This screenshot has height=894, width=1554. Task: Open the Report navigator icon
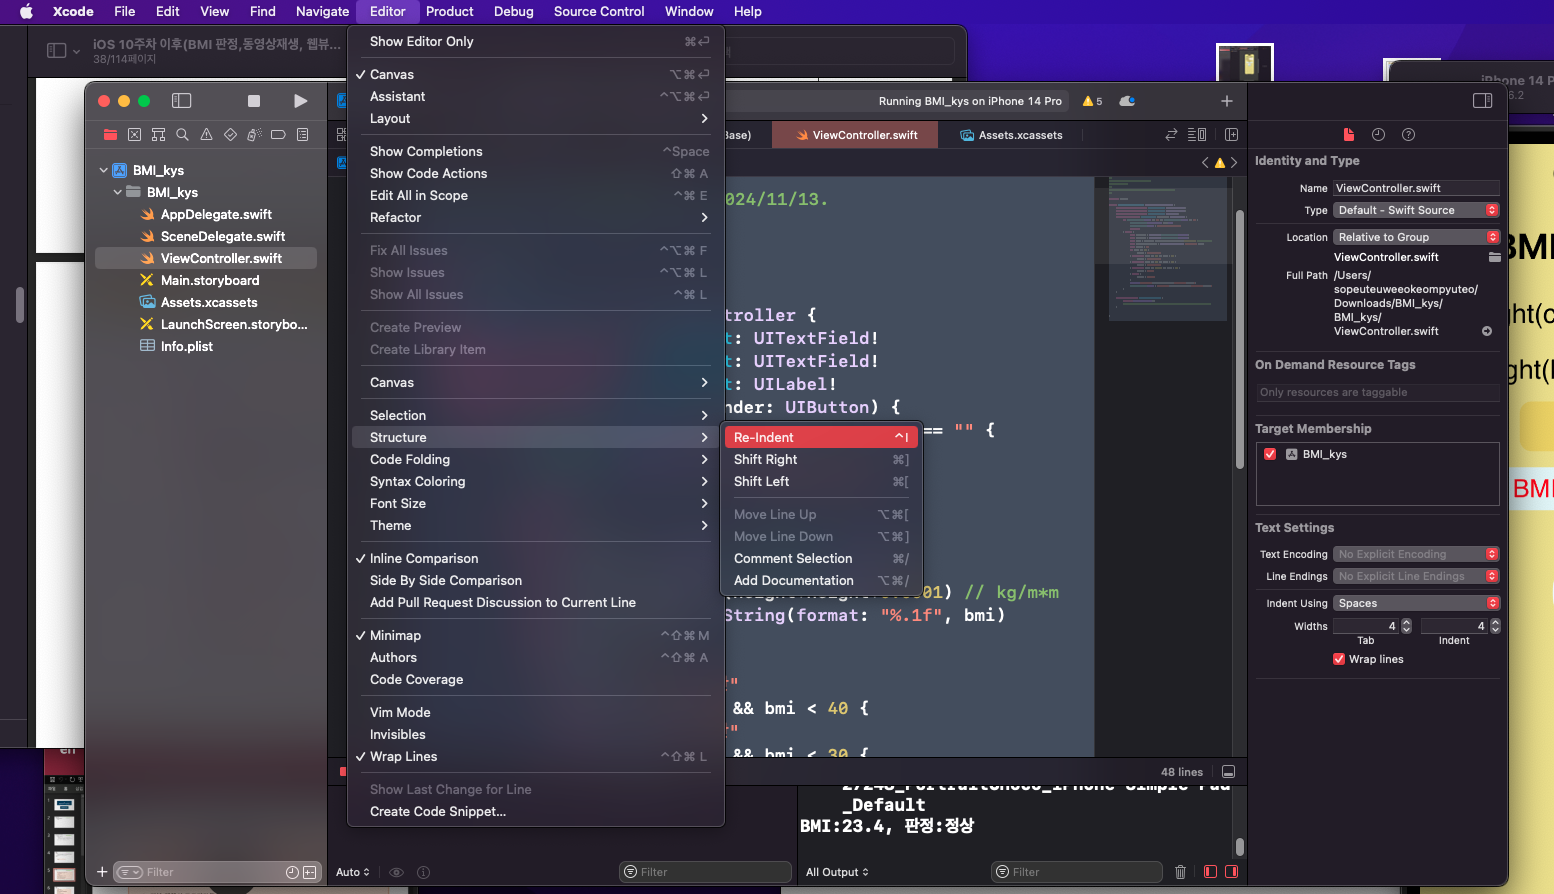pos(302,134)
